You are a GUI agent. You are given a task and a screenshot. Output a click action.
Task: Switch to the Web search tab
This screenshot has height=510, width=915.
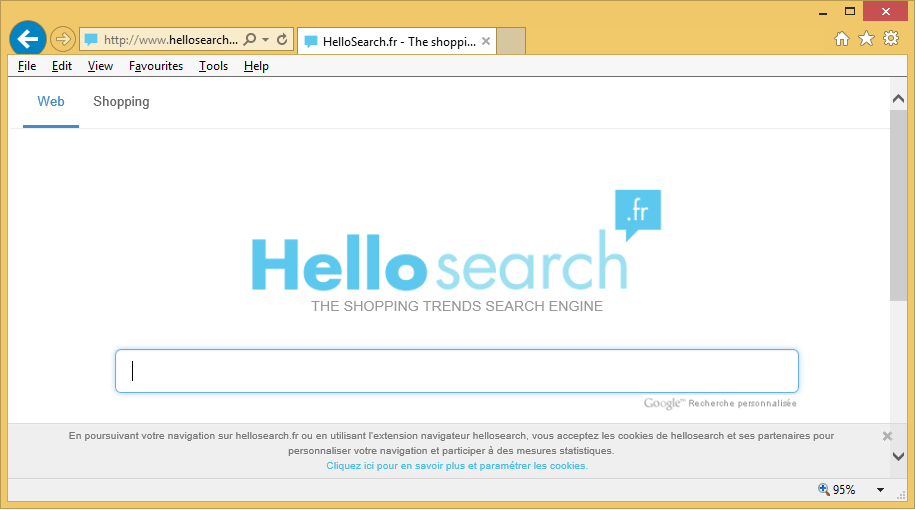point(51,102)
